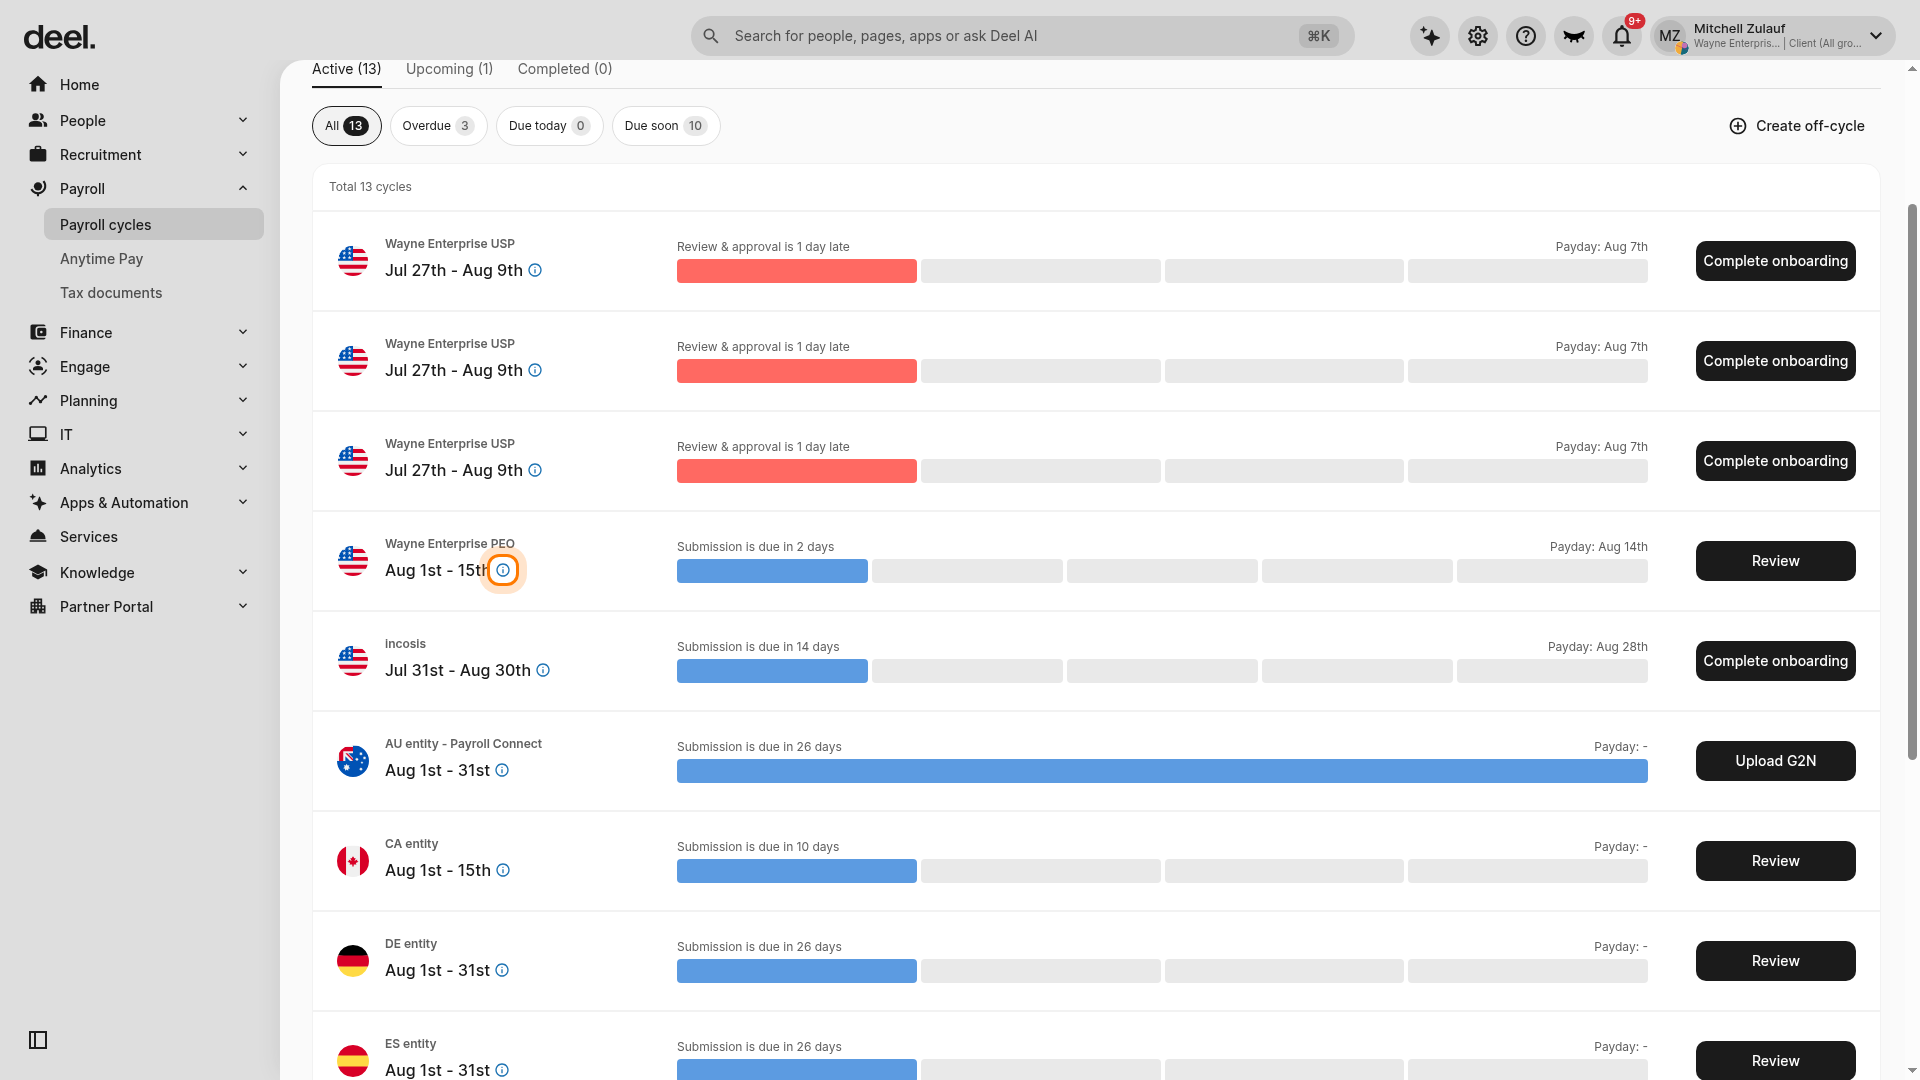Expand the Analytics menu chevron
1920x1080 pixels.
pos(243,469)
